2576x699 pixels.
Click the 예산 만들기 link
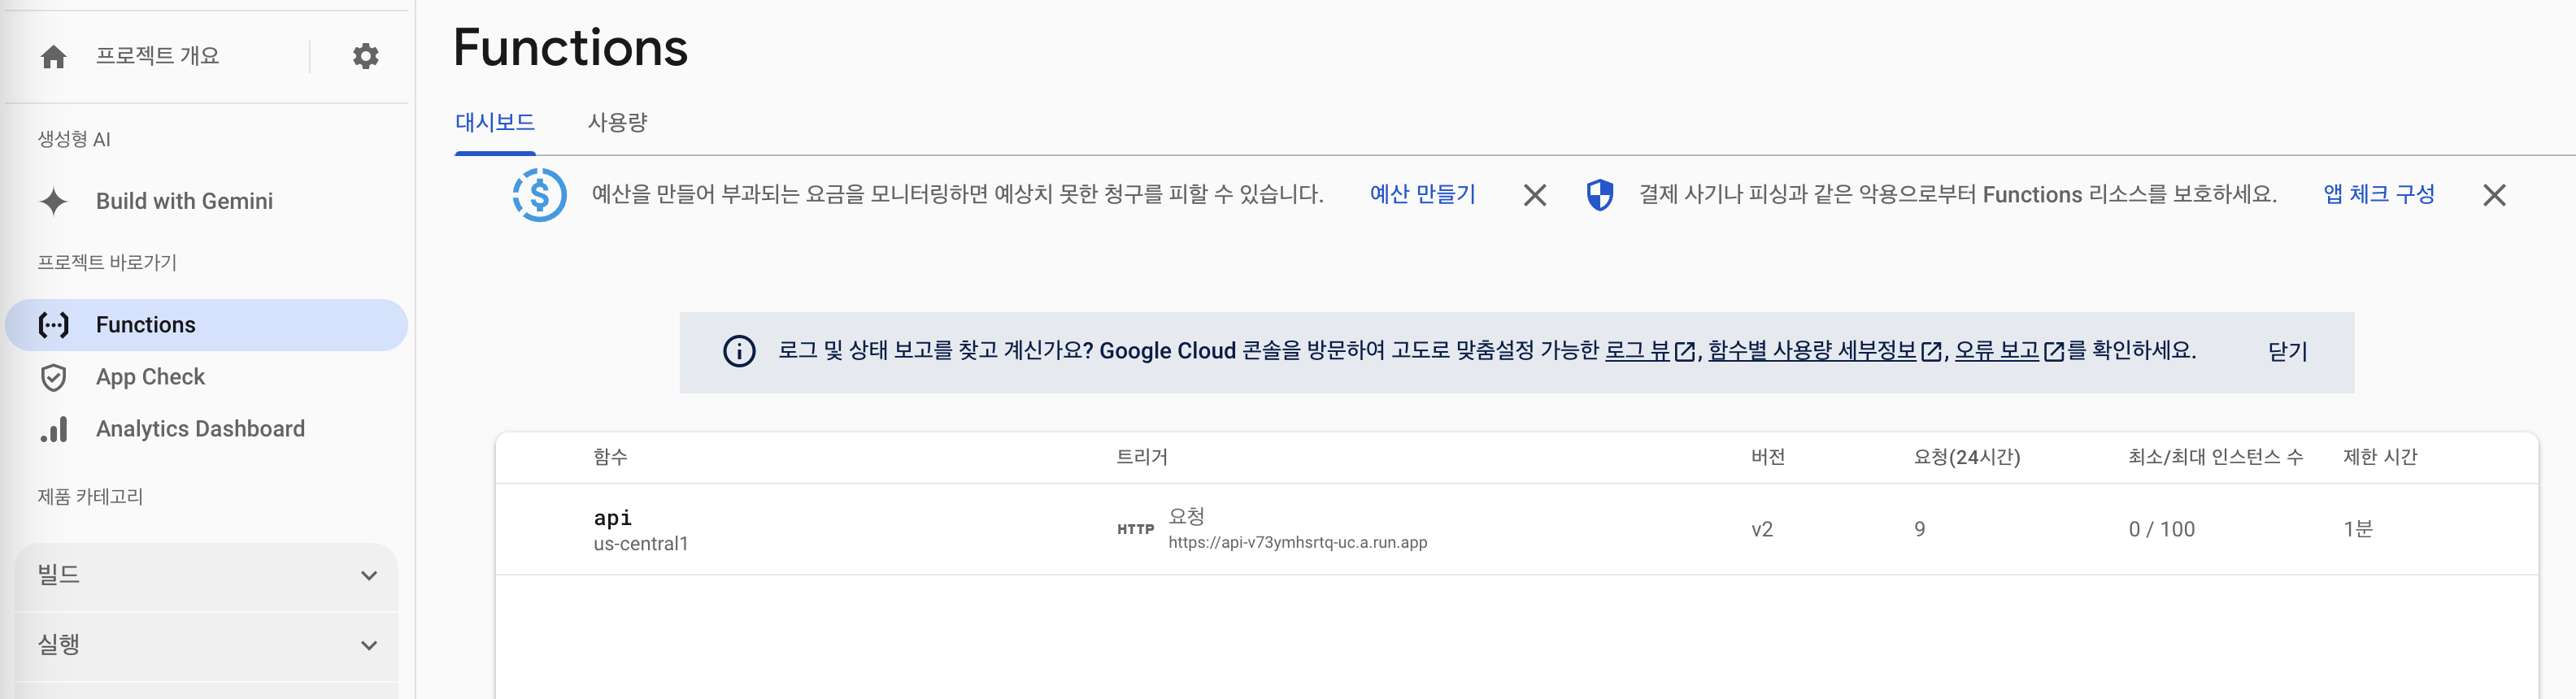click(x=1422, y=194)
